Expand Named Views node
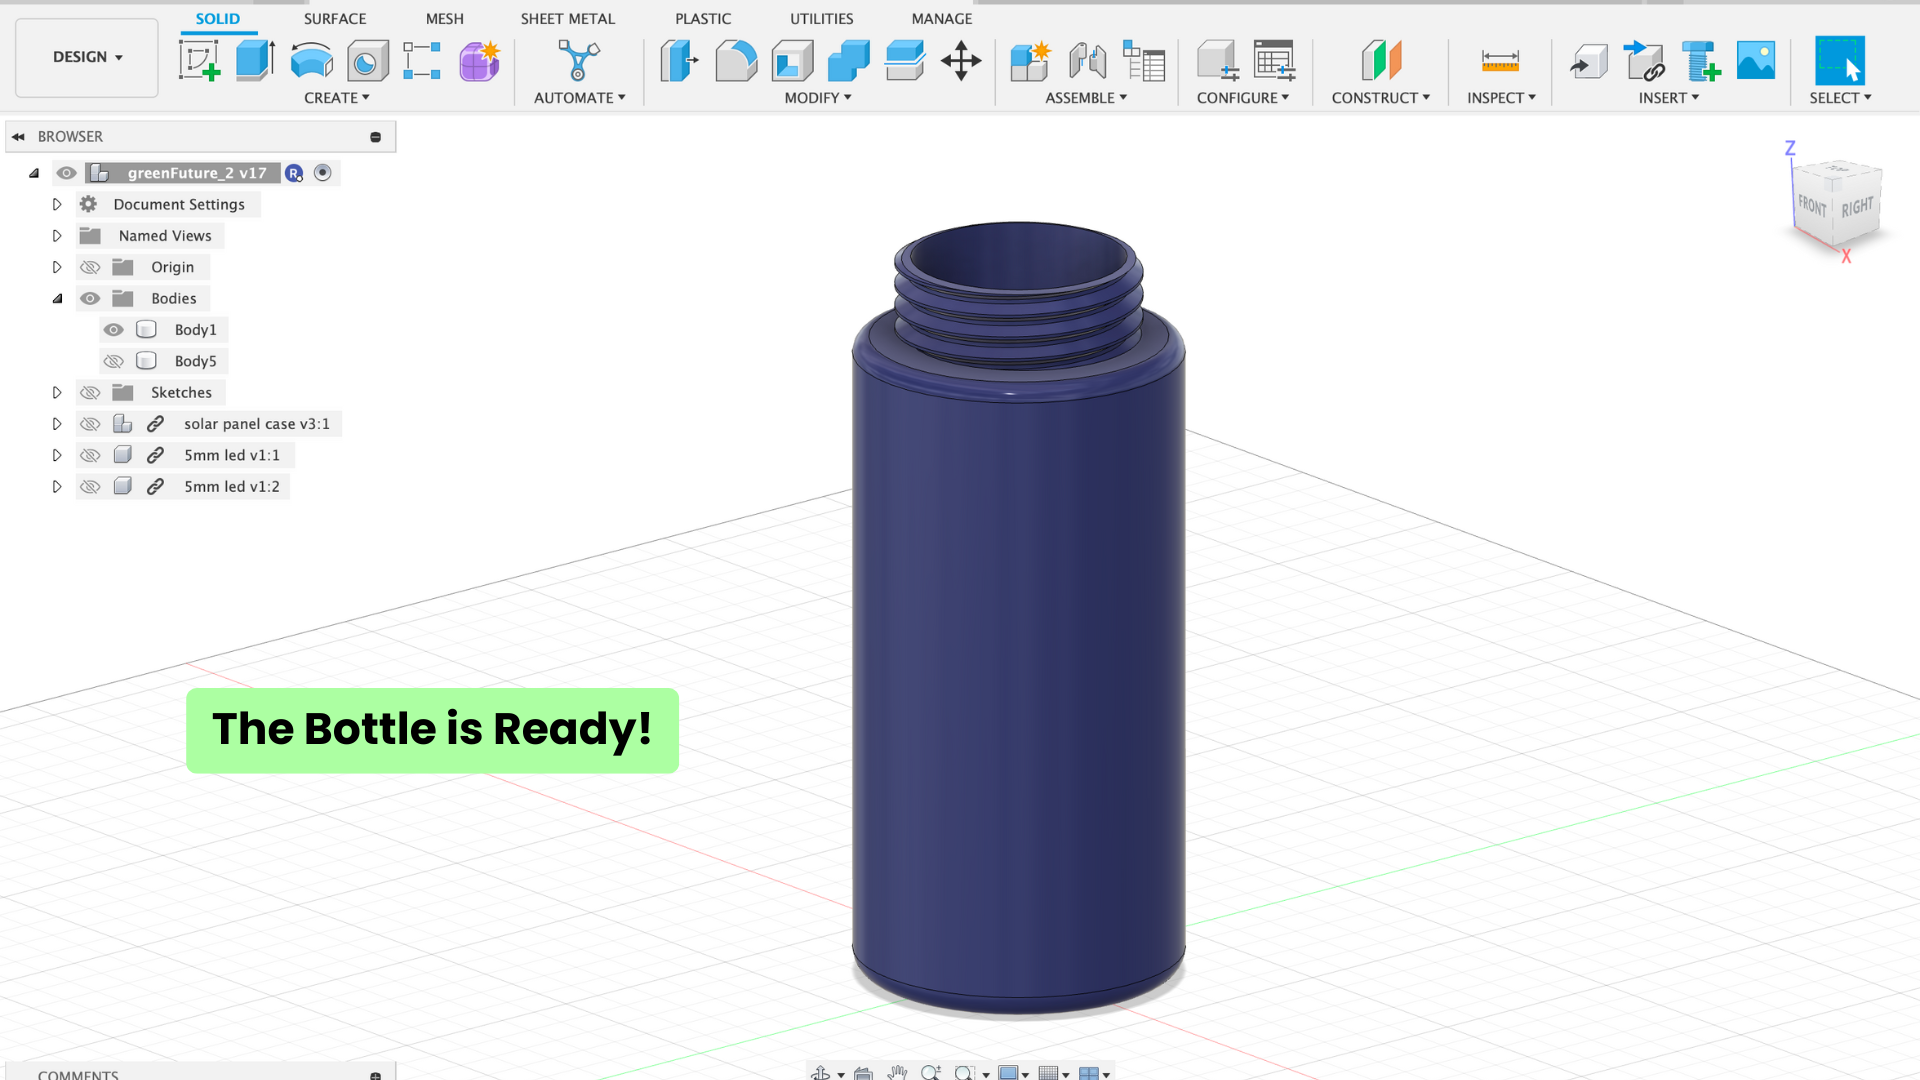1920x1080 pixels. point(57,236)
